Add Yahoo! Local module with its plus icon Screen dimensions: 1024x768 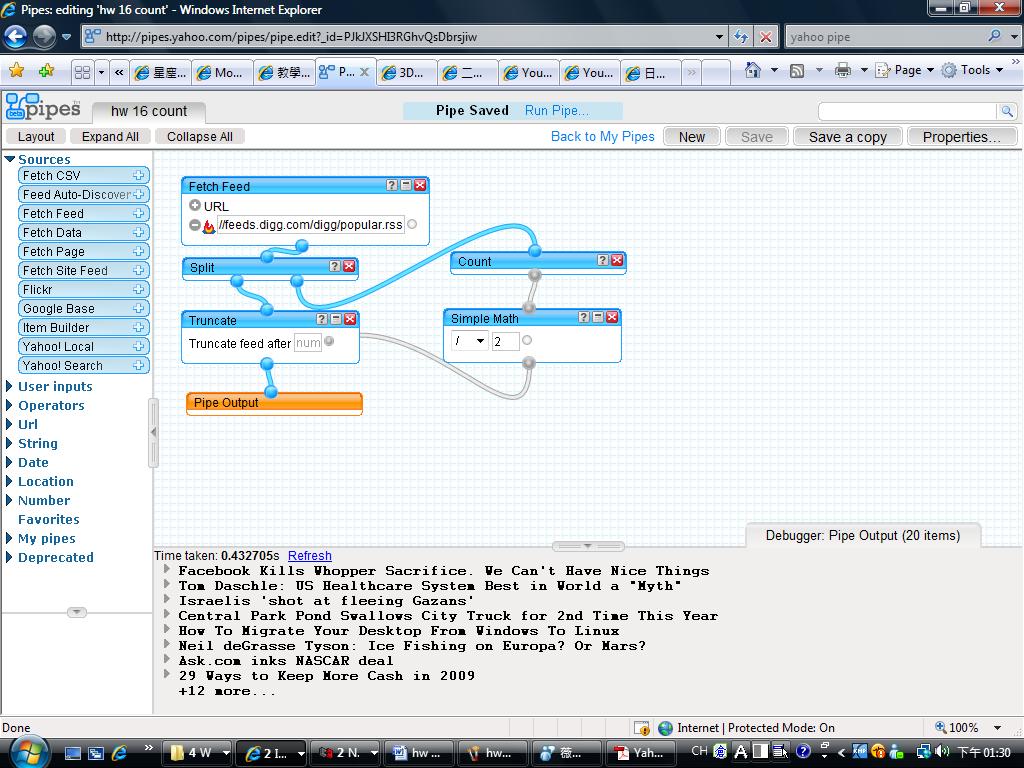(x=138, y=345)
